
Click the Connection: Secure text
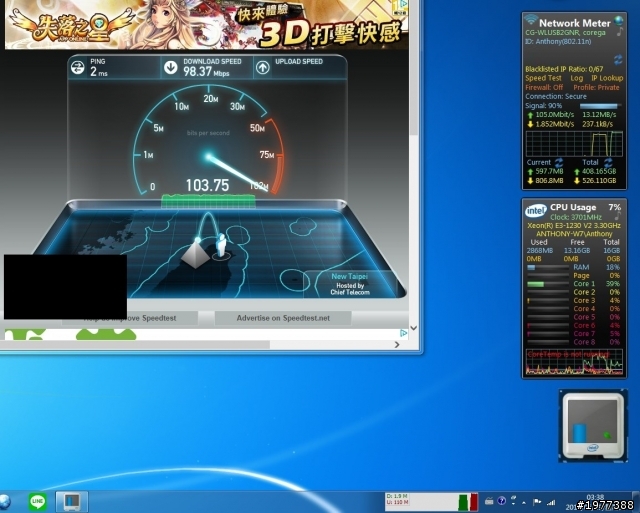(x=556, y=96)
